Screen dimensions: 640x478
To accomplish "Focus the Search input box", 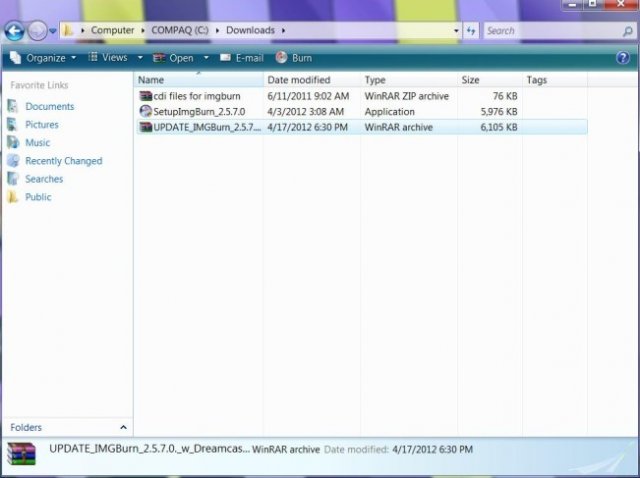I will coord(553,31).
